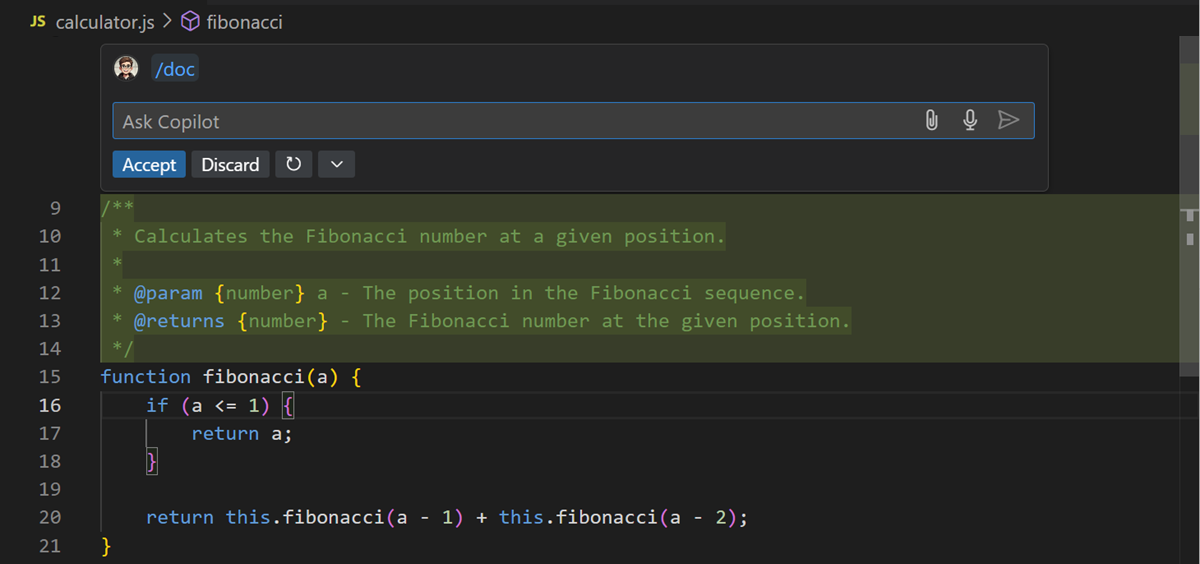Image resolution: width=1200 pixels, height=564 pixels.
Task: Rerun the request with the circular arrow
Action: click(293, 165)
